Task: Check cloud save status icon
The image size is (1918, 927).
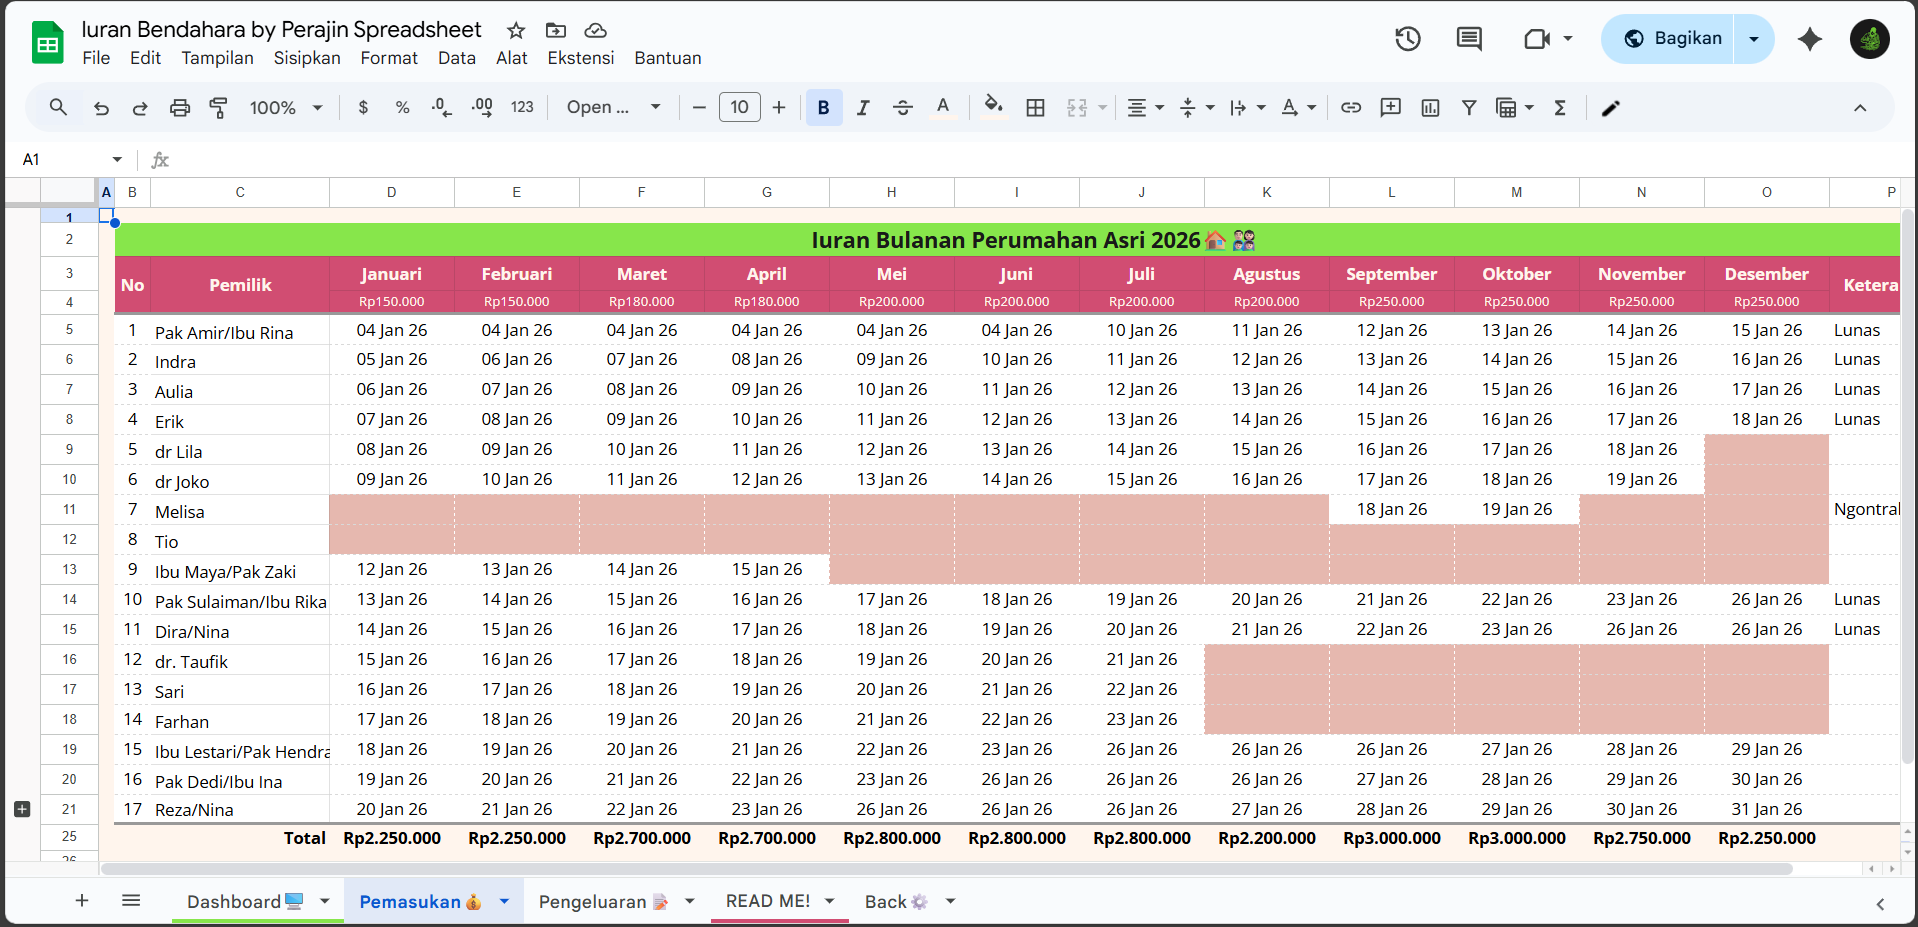Action: [596, 30]
